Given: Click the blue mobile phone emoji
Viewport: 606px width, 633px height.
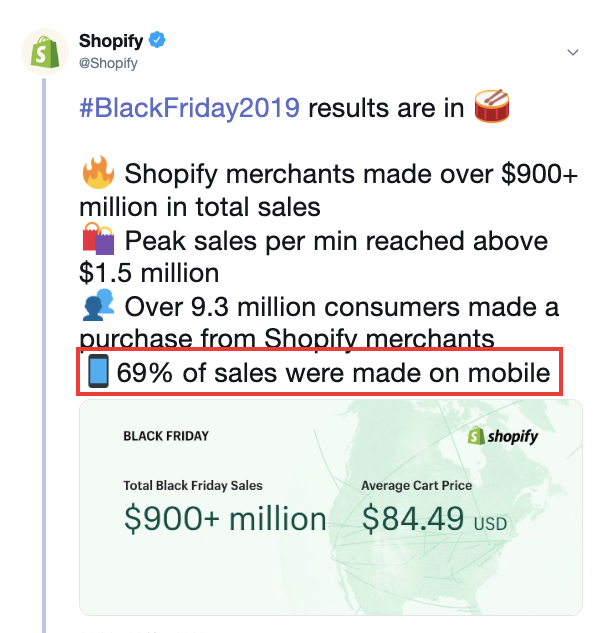Looking at the screenshot, I should pyautogui.click(x=99, y=371).
